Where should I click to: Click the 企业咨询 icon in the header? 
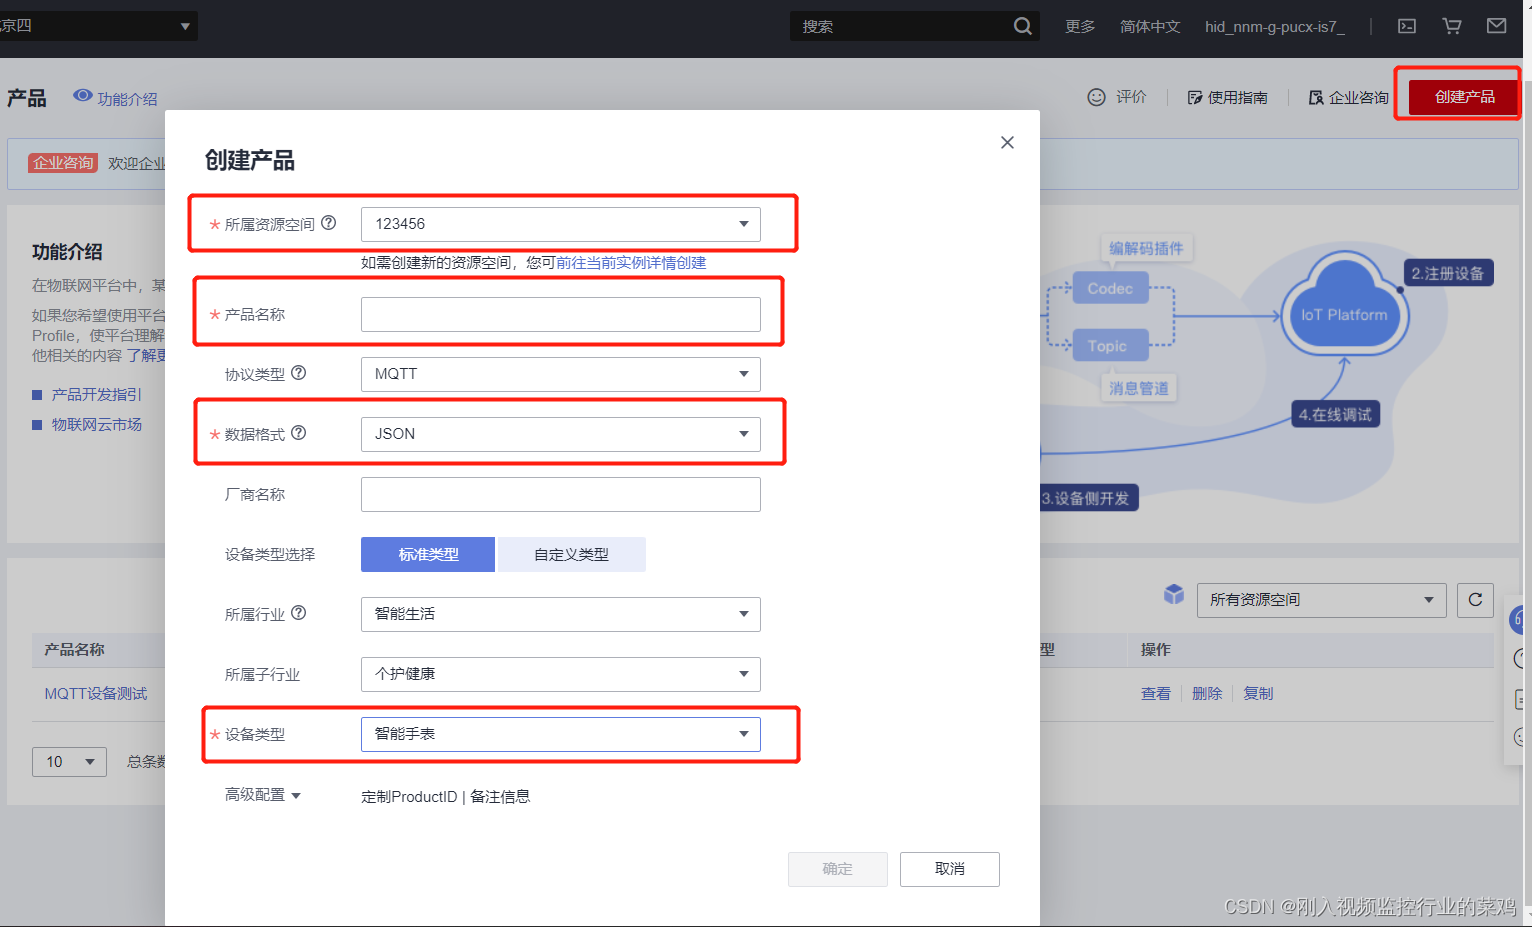coord(1316,97)
